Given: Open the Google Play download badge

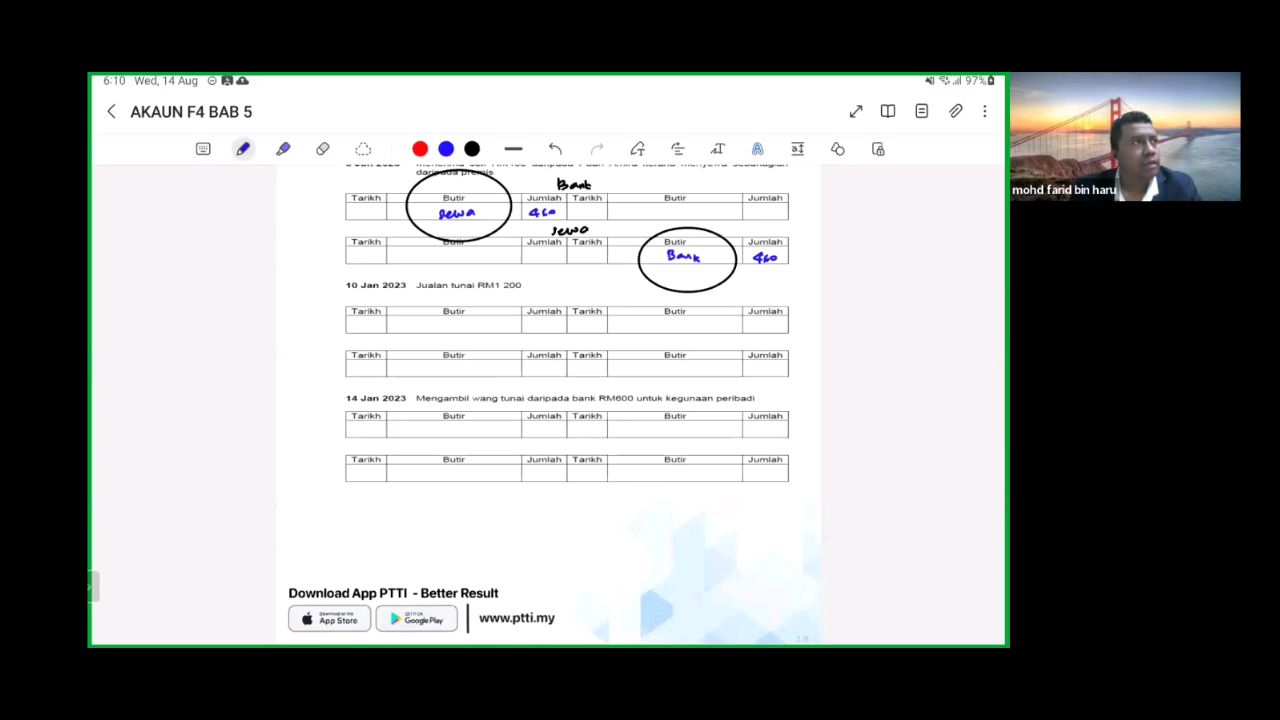Looking at the screenshot, I should tap(416, 619).
